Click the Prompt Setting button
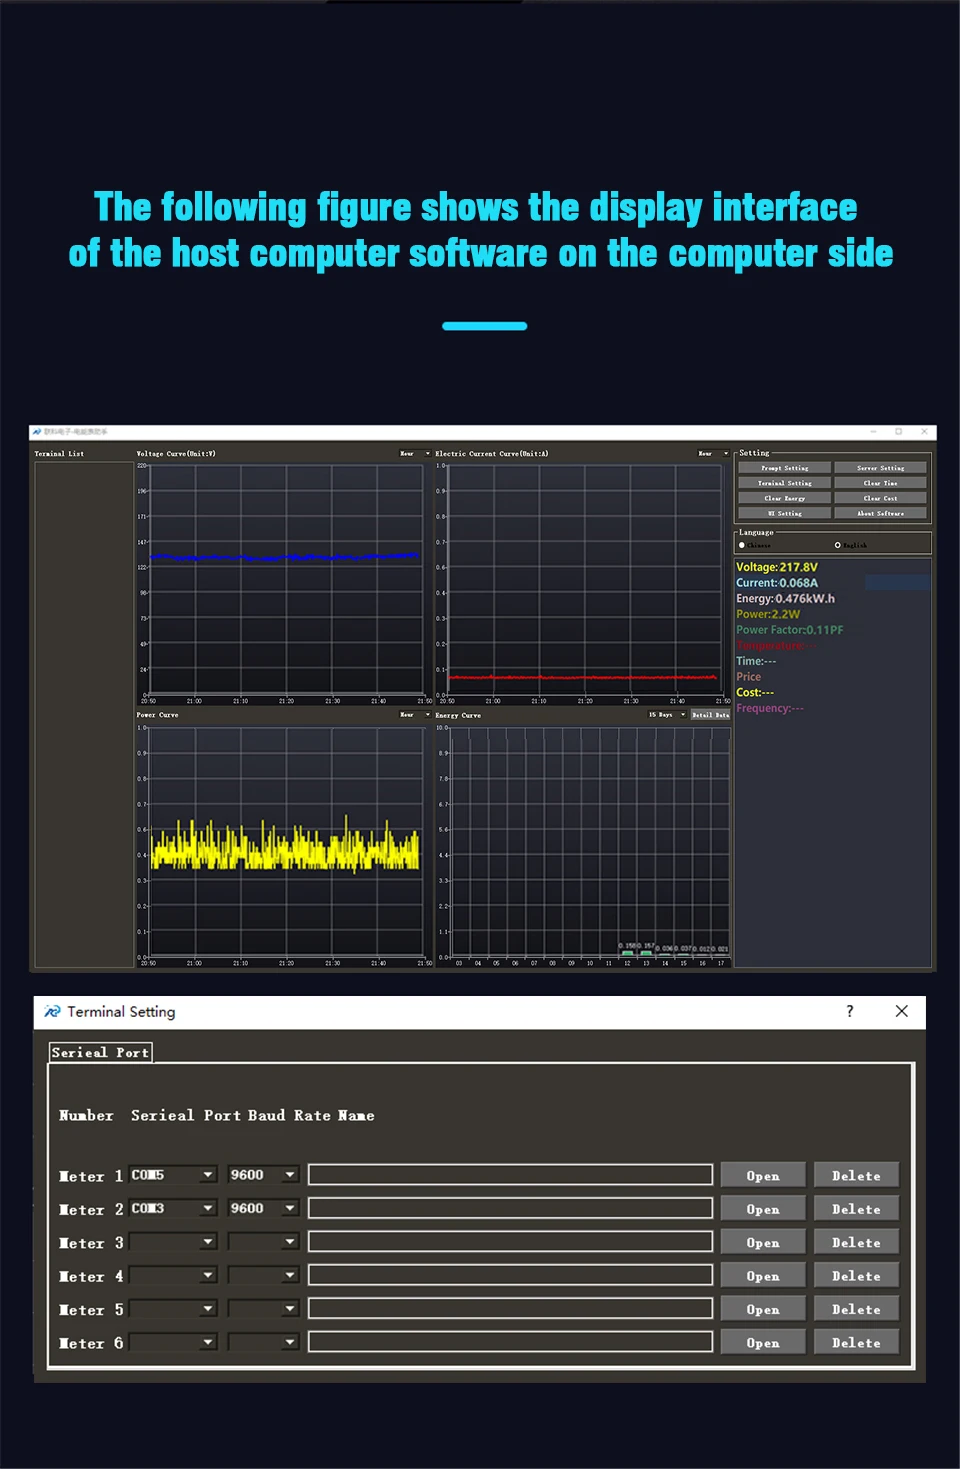 coord(785,468)
